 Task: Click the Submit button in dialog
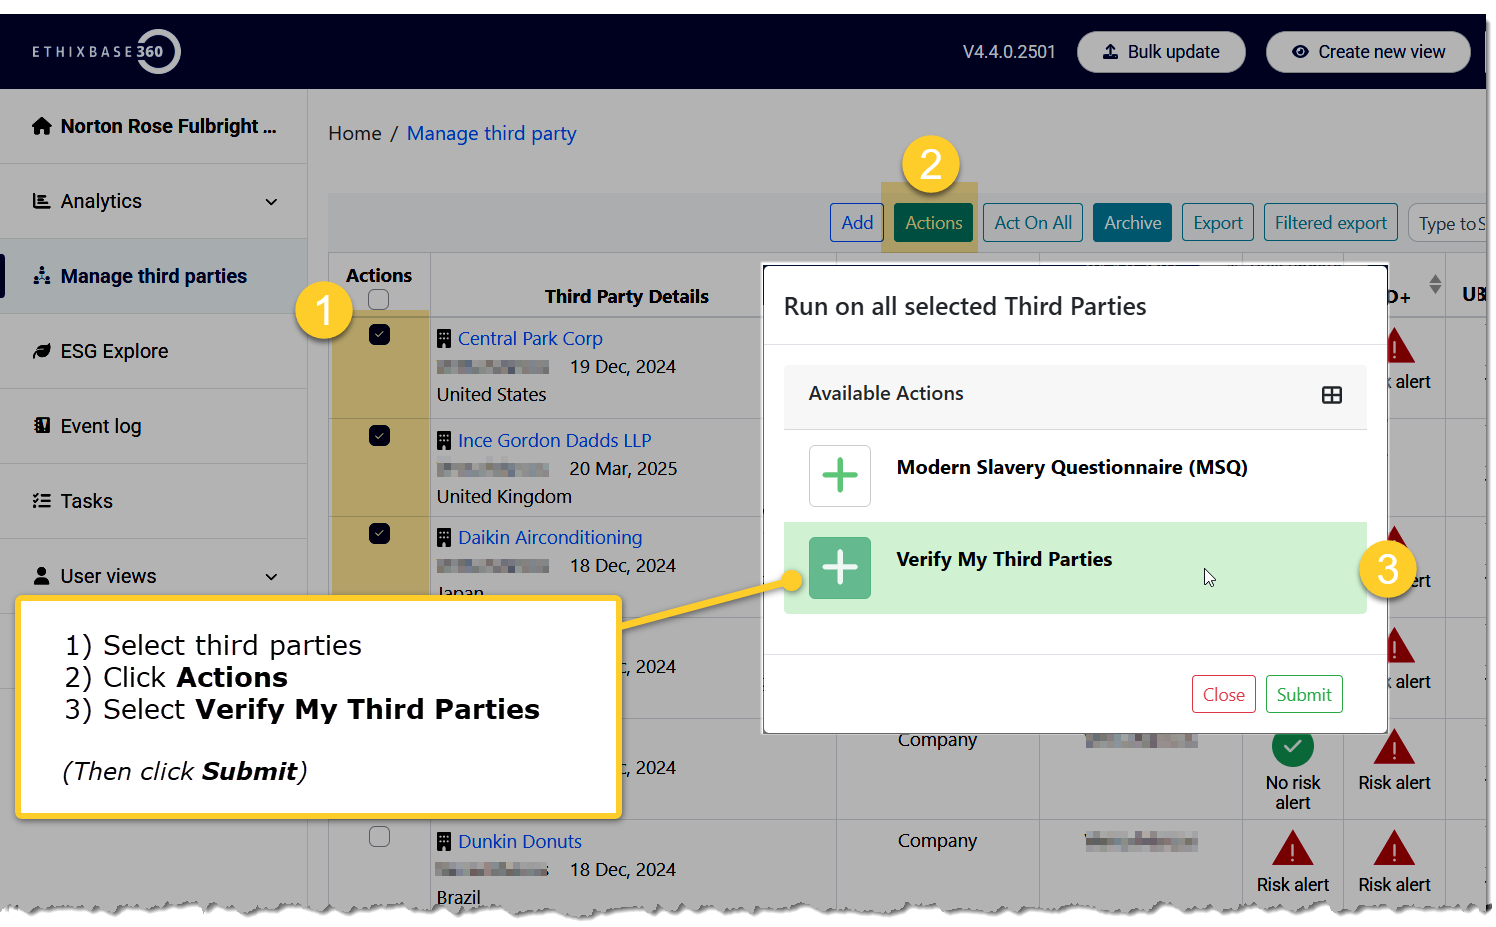(x=1304, y=695)
